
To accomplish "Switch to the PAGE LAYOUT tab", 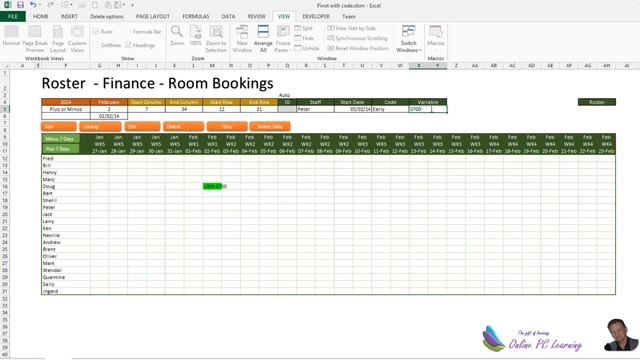I will (x=153, y=16).
